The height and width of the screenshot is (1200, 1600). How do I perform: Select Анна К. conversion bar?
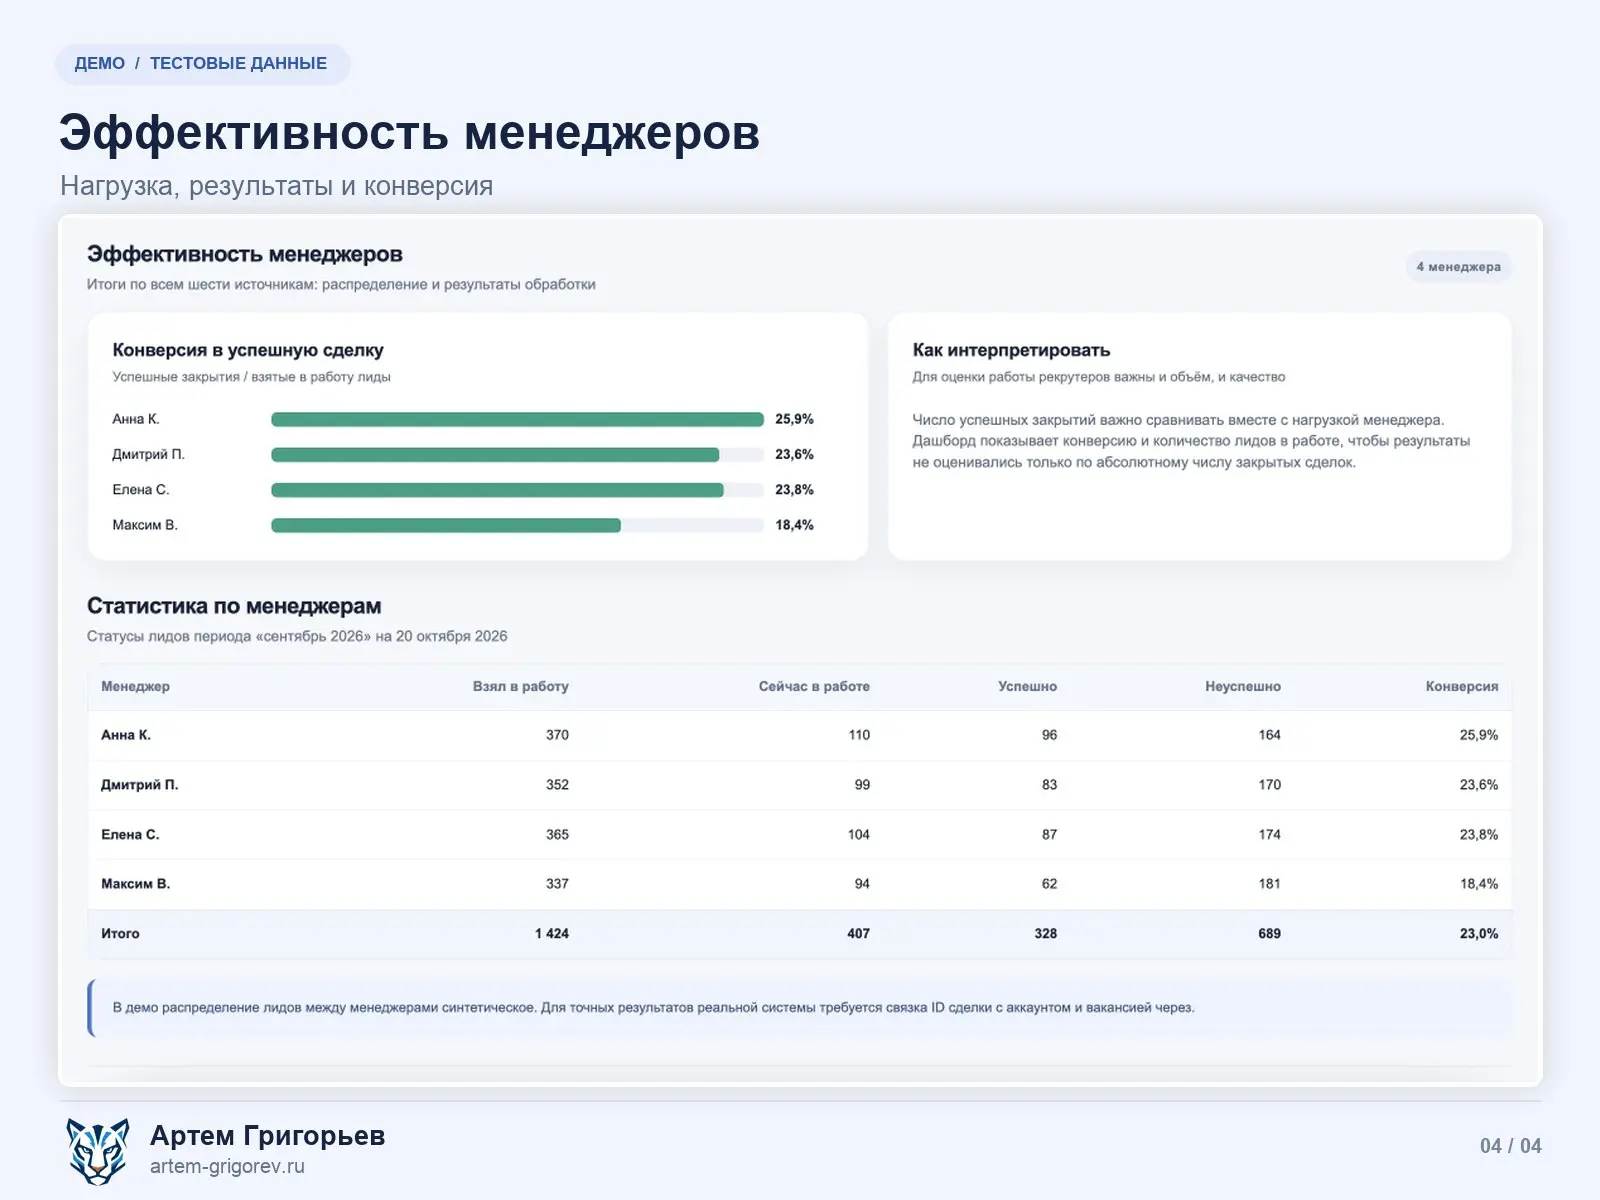[517, 420]
